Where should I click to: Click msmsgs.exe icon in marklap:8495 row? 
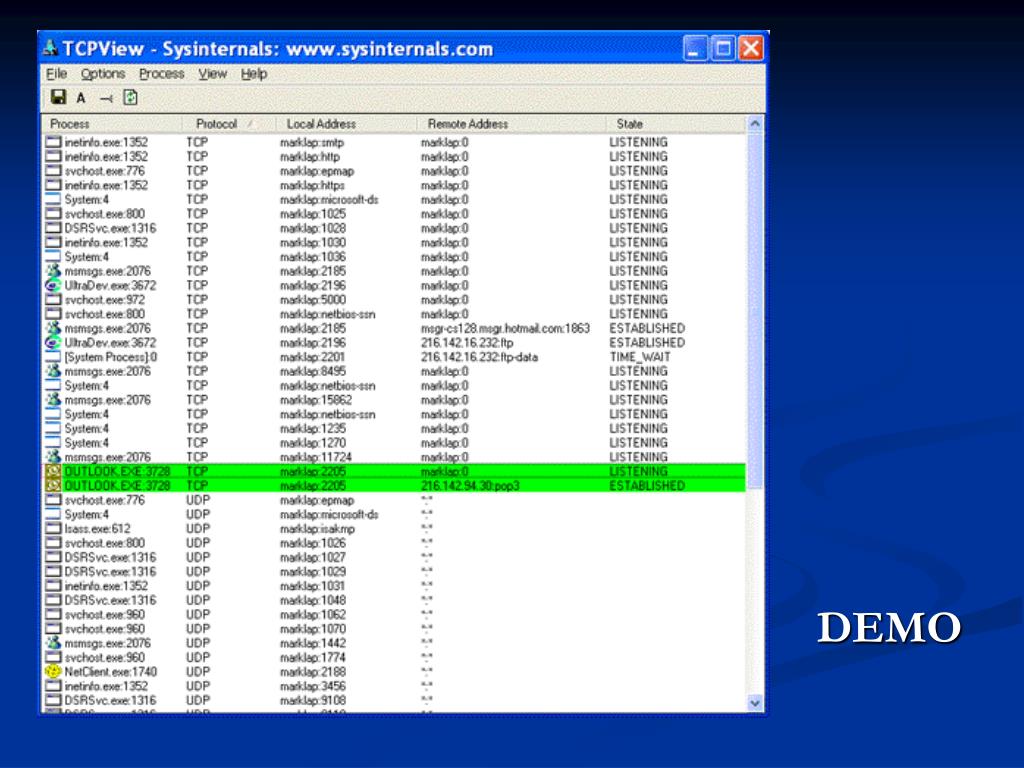(54, 371)
